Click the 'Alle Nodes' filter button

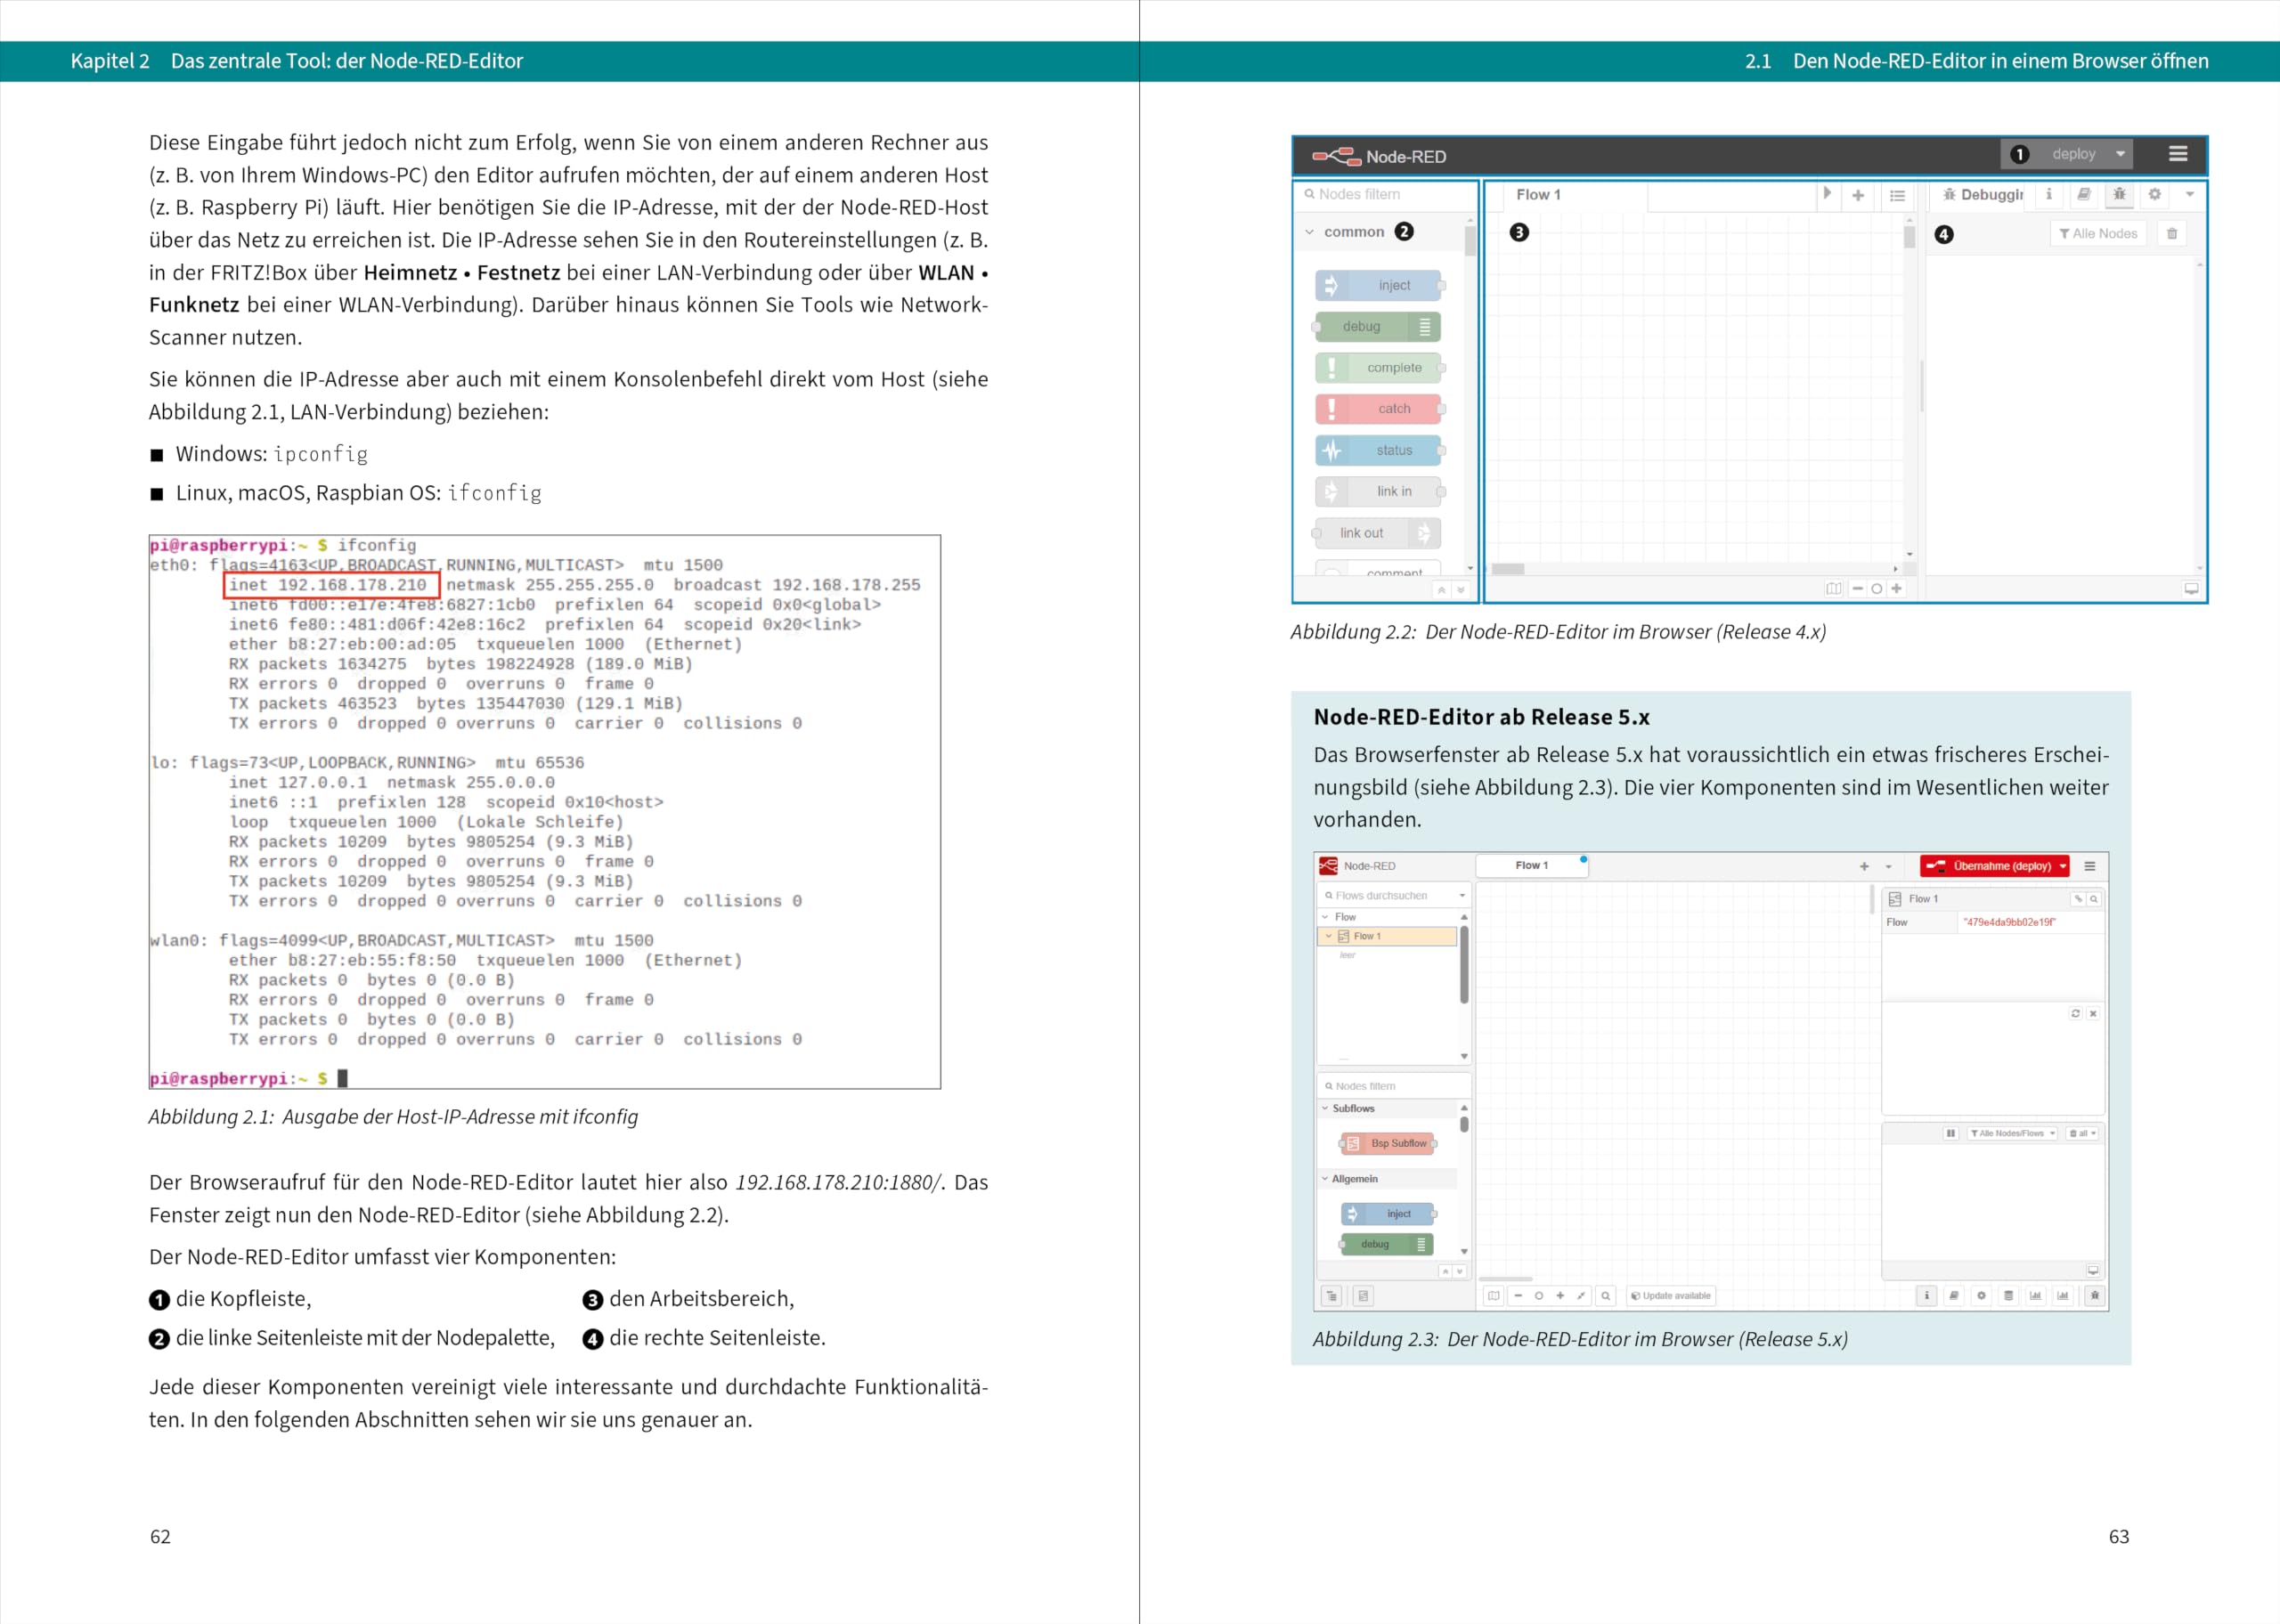(x=2098, y=234)
